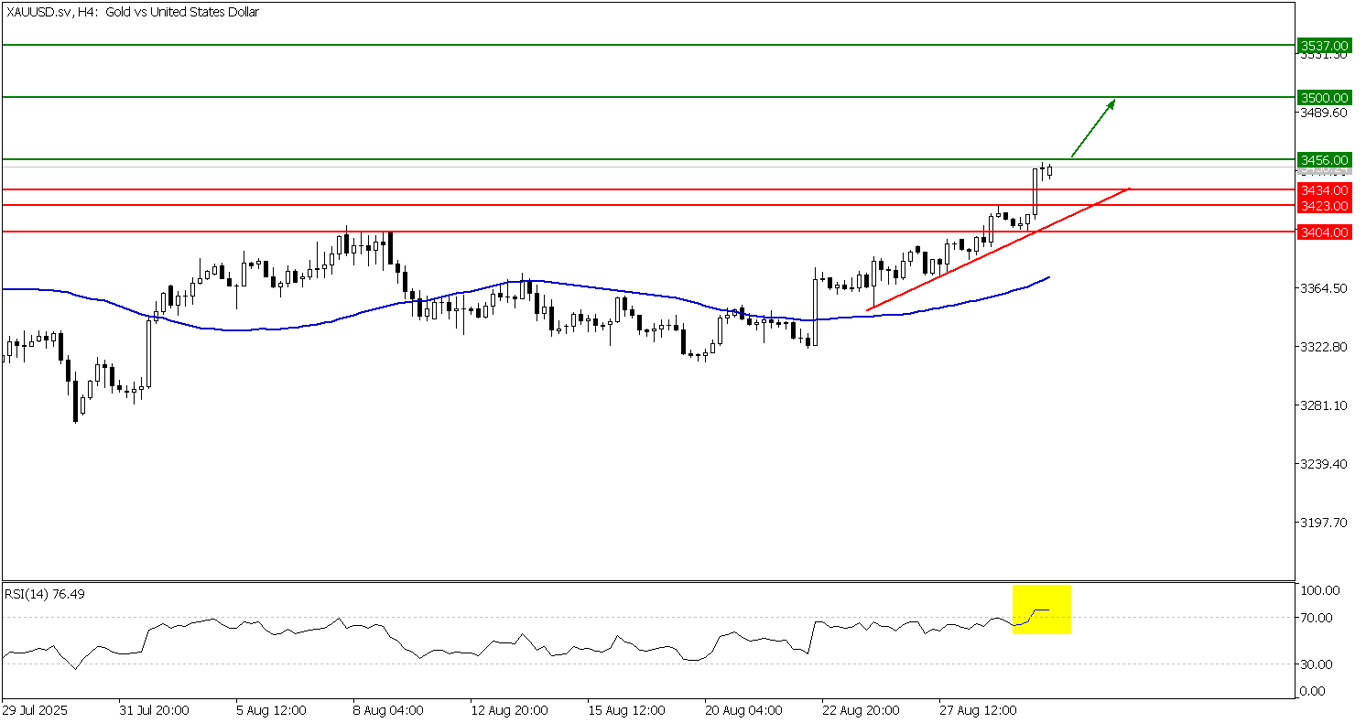Image resolution: width=1366 pixels, height=723 pixels.
Task: Click the RSI(14) 76.49 indicator label
Action: (x=45, y=594)
